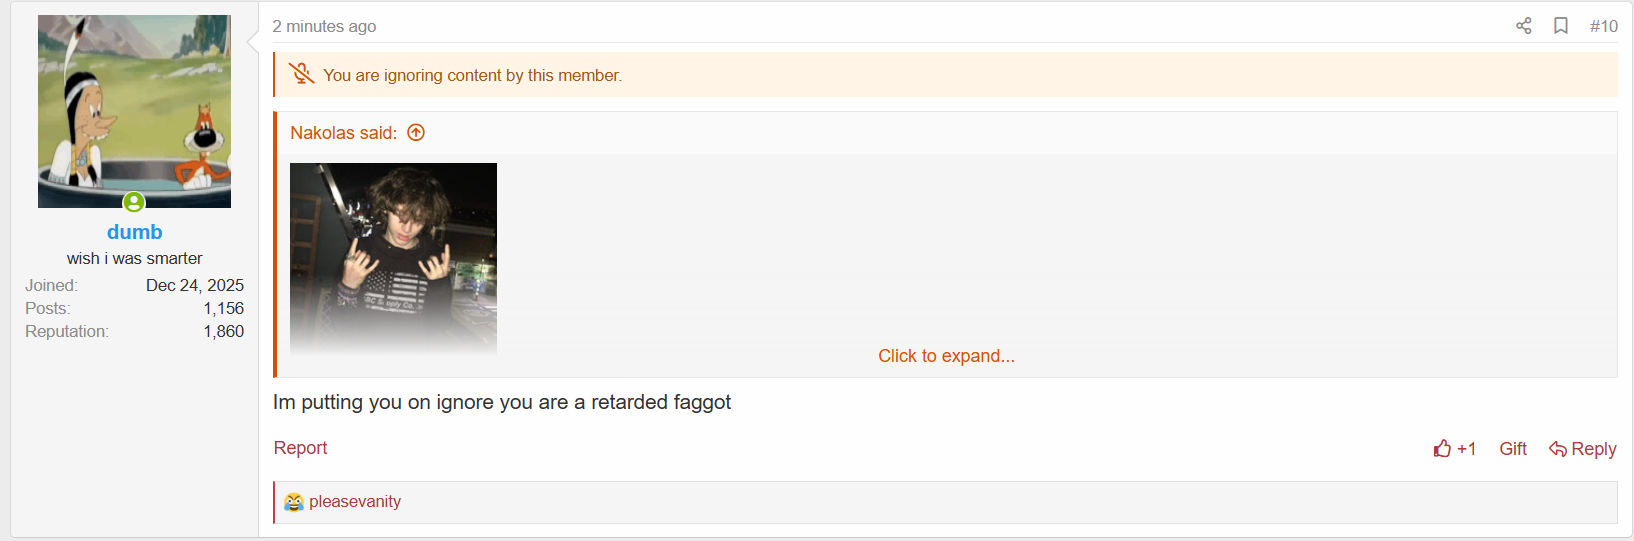Click the laughing emoji reaction icon
Screen dimensions: 1634x541
[293, 502]
